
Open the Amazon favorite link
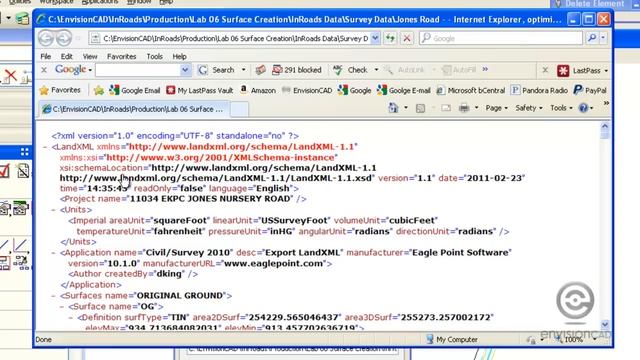258,90
